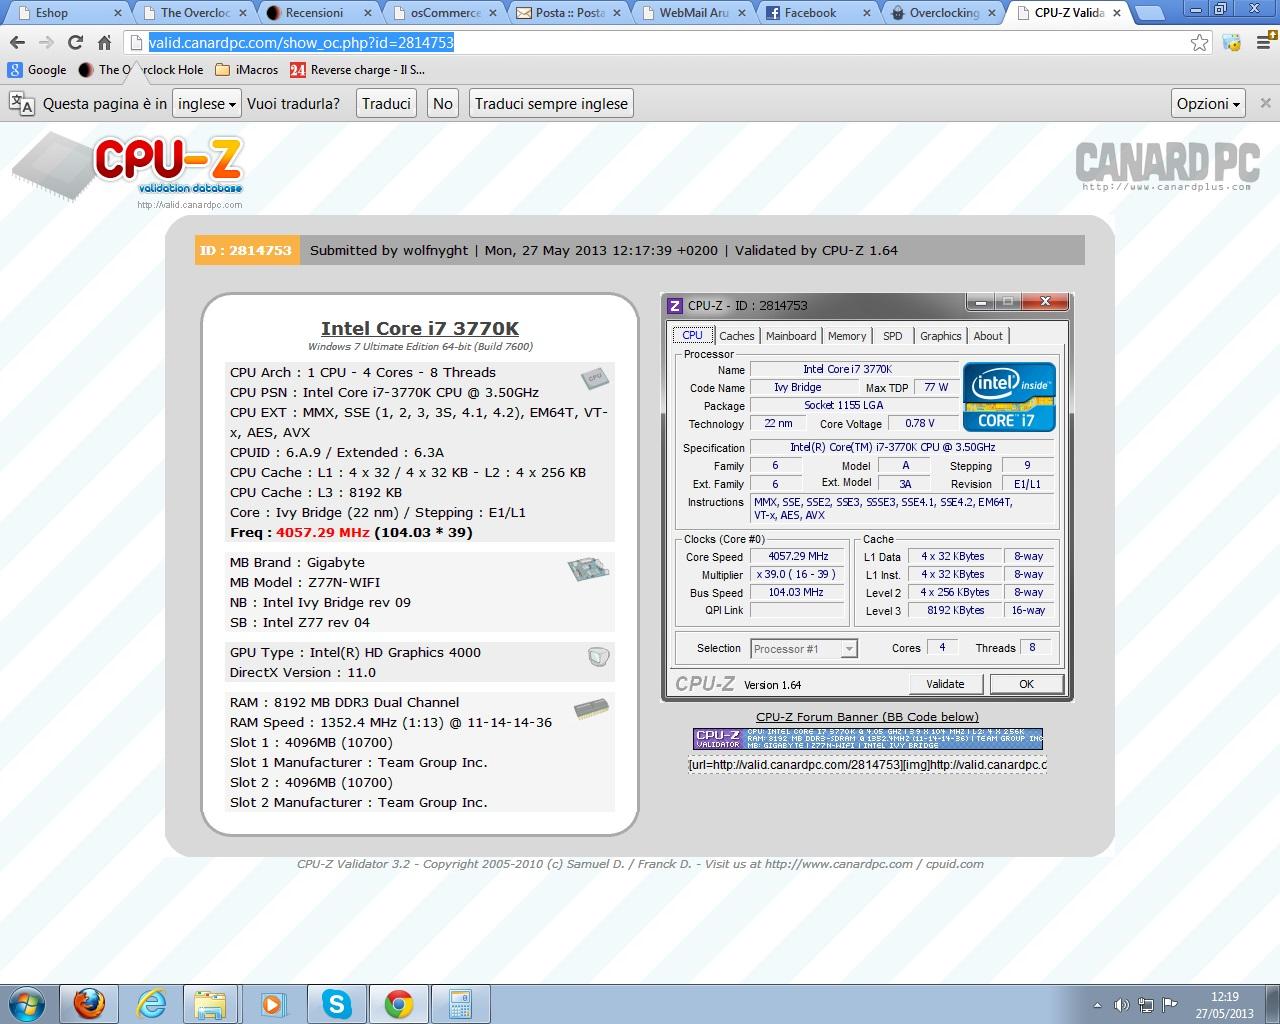Click the CPU-Z validation database logo
The image size is (1280, 1024).
click(128, 170)
